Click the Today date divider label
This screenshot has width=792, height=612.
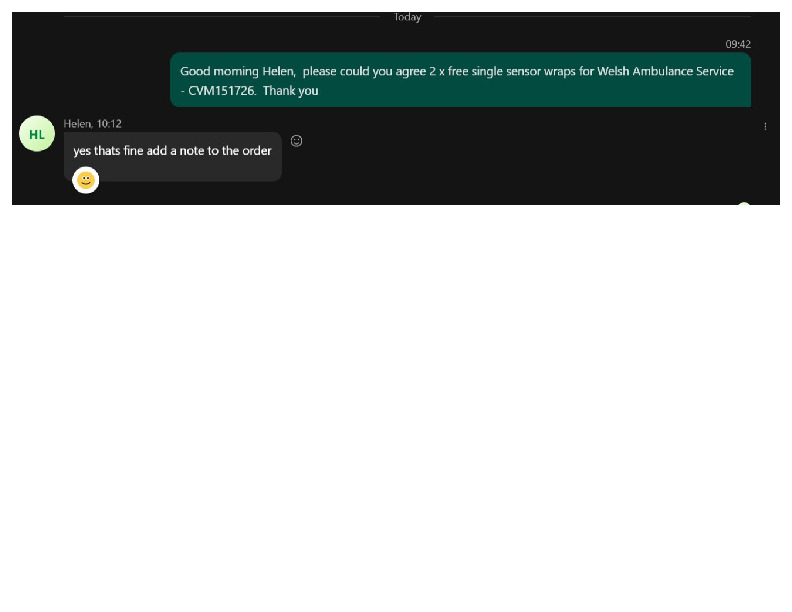(407, 17)
